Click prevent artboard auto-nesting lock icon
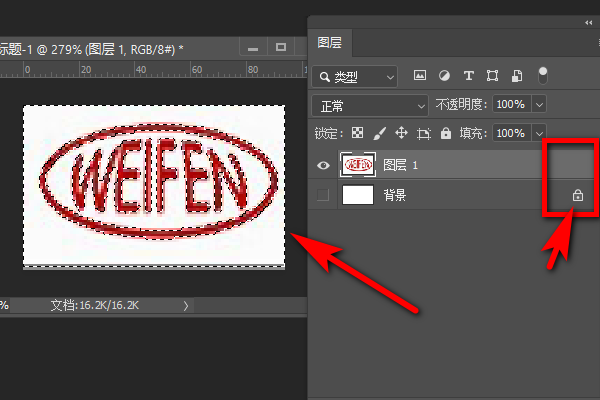This screenshot has height=400, width=600. [423, 133]
